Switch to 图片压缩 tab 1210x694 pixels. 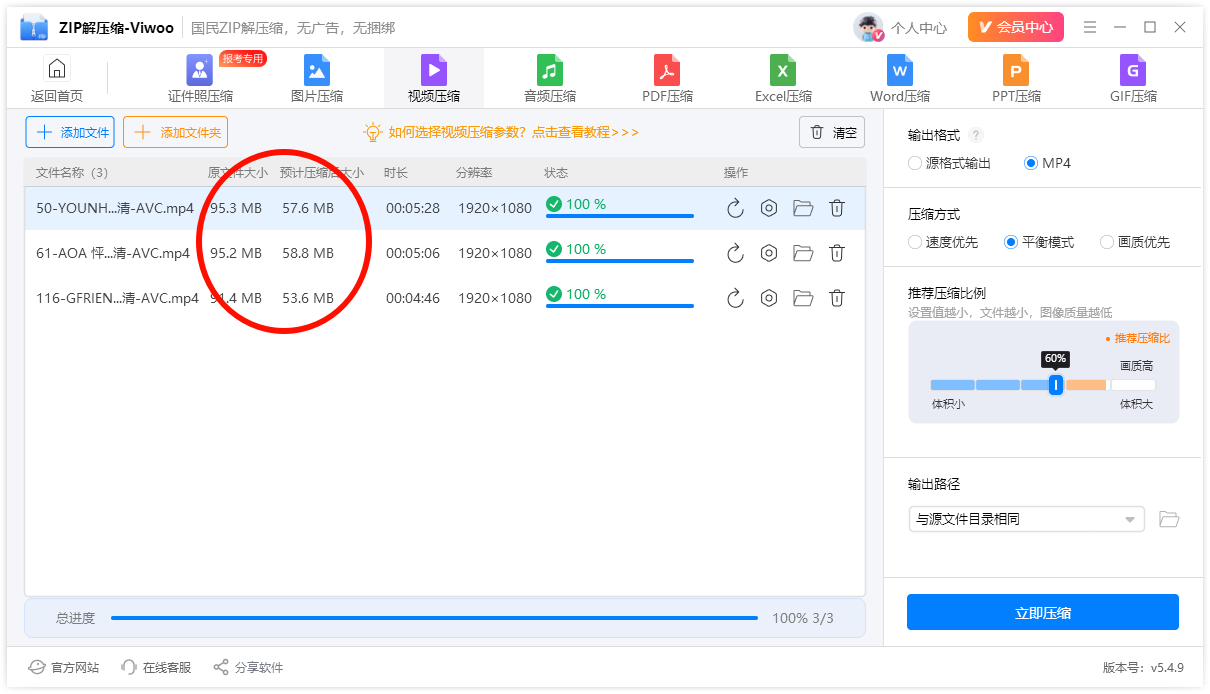click(317, 79)
